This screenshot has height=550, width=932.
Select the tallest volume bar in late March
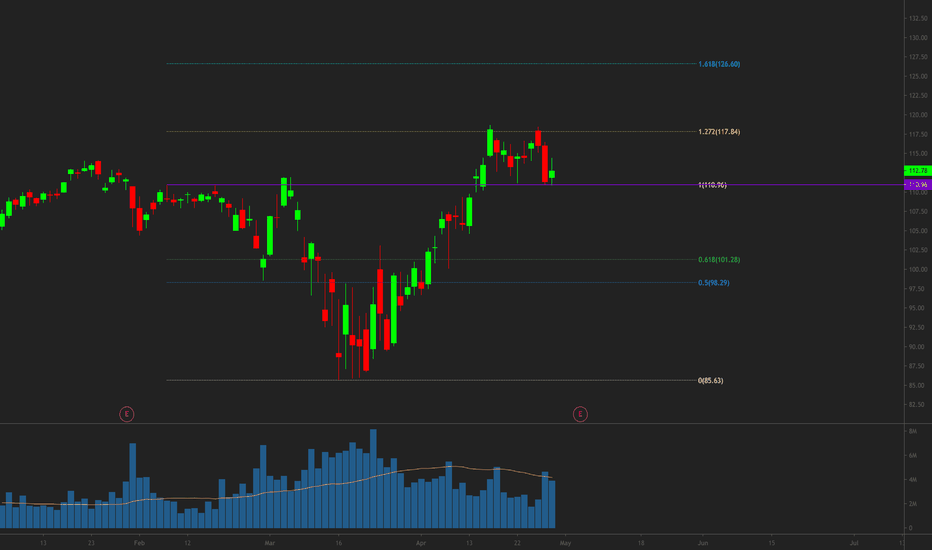click(x=373, y=479)
